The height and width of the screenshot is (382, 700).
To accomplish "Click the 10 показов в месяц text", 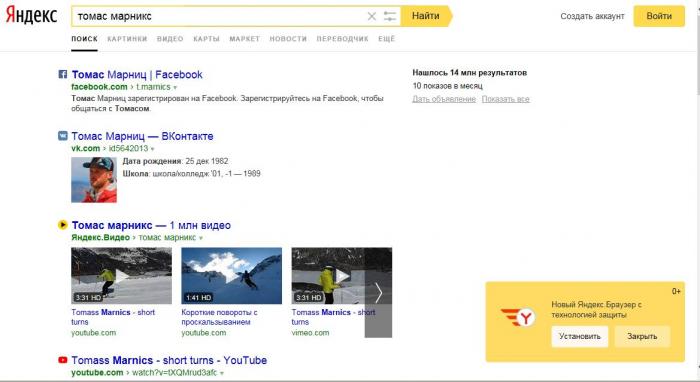I will pos(448,86).
